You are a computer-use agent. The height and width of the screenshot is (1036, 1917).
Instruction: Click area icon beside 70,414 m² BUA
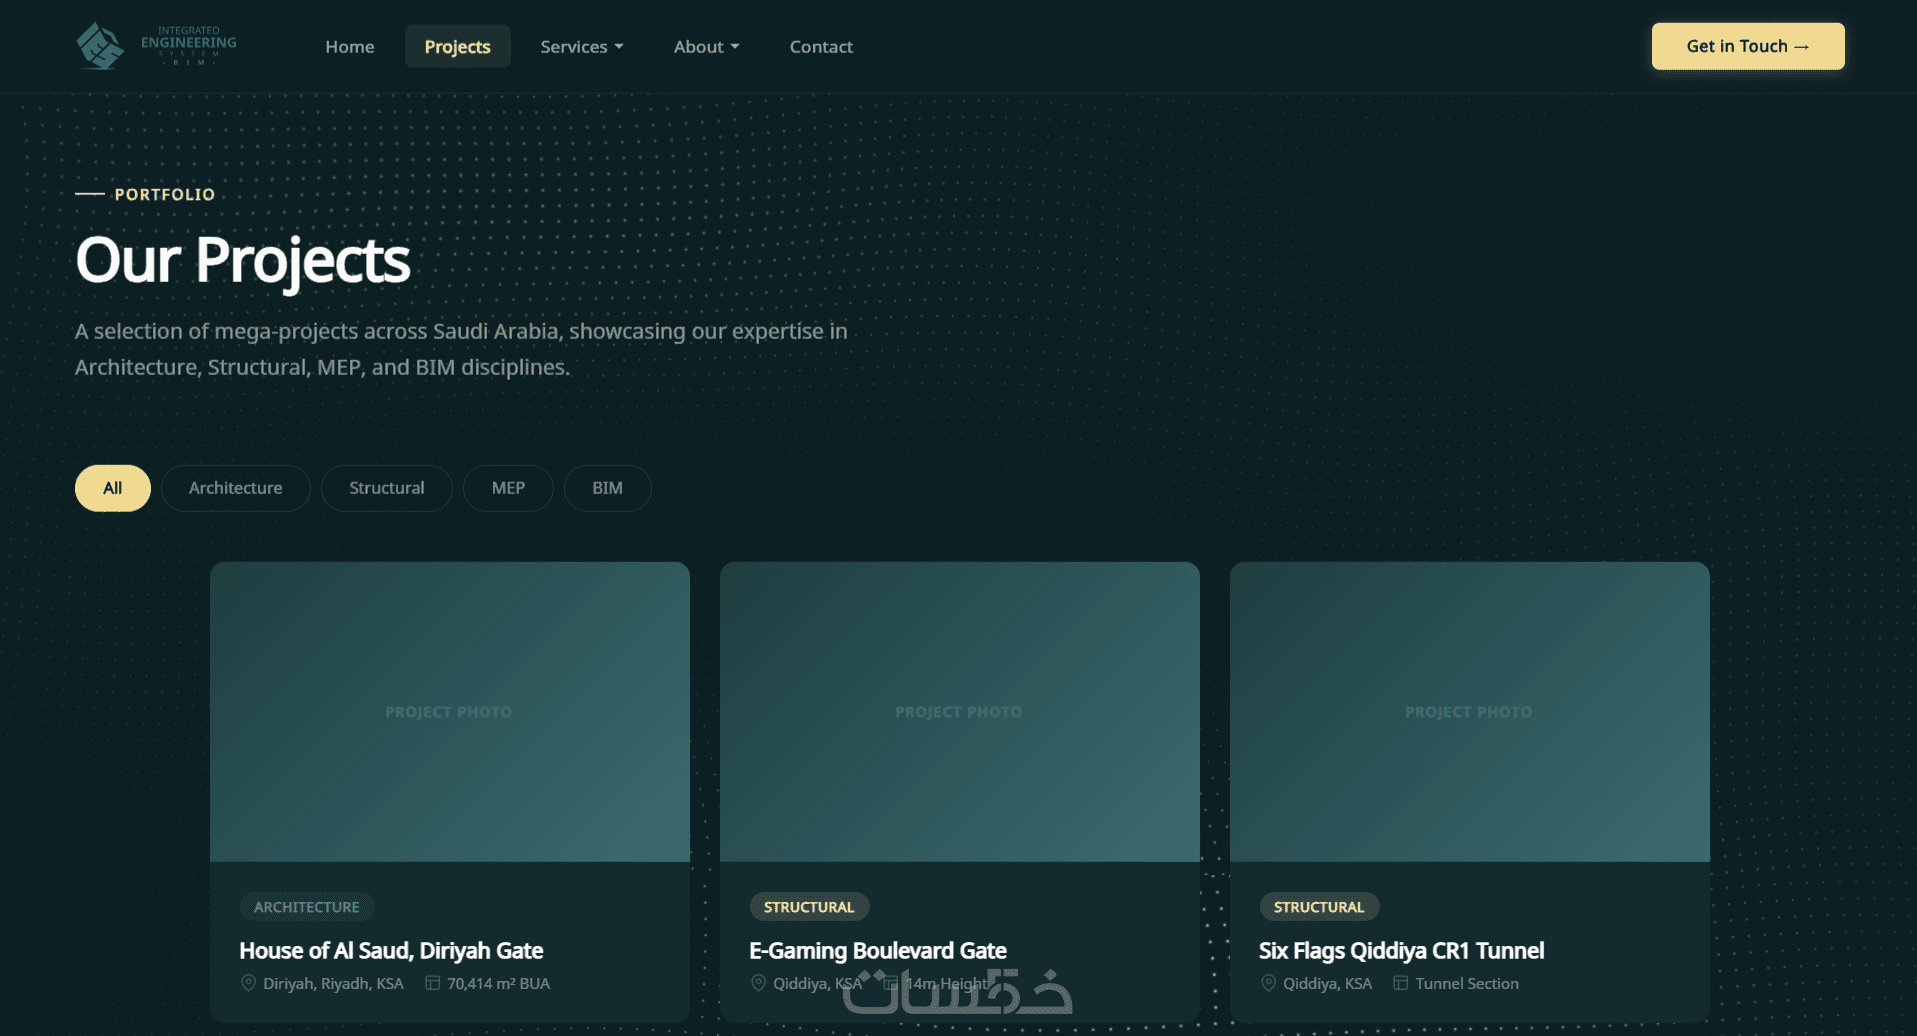(432, 983)
